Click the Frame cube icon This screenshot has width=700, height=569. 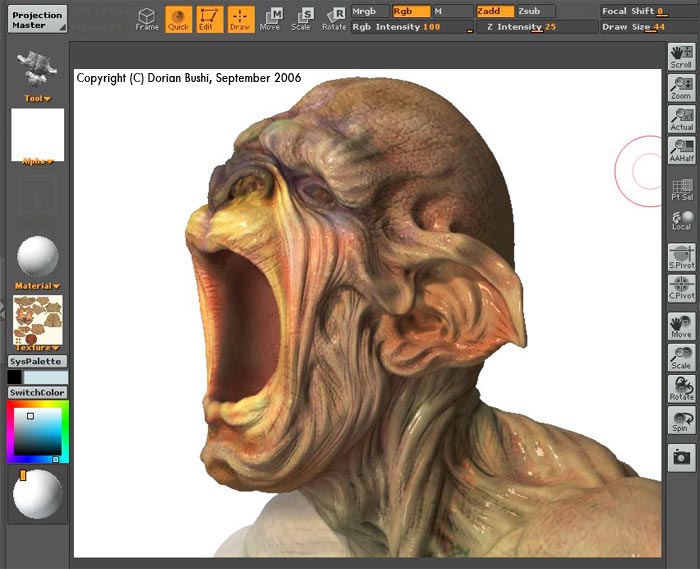(147, 19)
